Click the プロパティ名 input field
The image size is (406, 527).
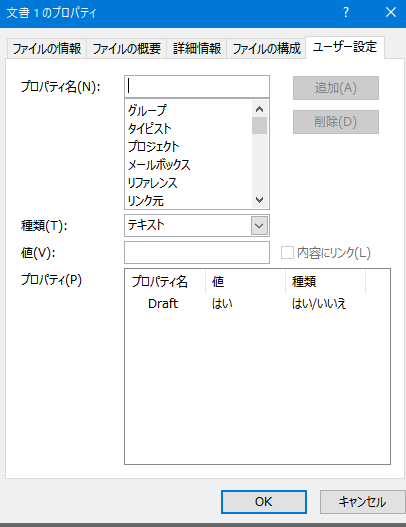[x=197, y=87]
